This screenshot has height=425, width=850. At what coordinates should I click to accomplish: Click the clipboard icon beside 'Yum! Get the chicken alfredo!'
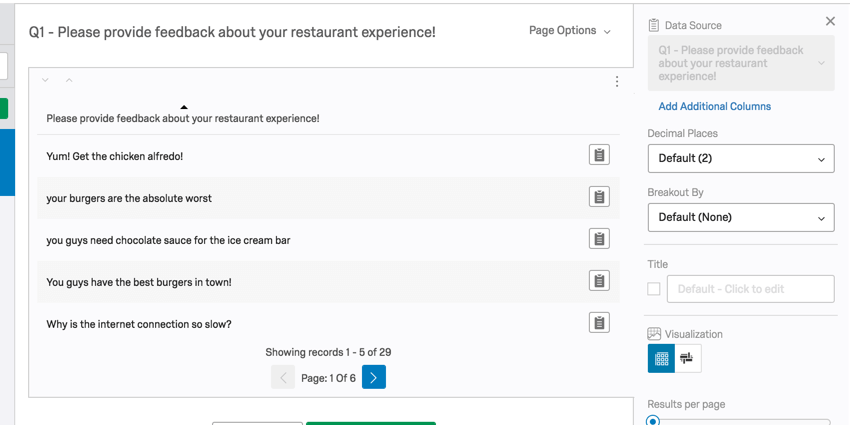[599, 155]
